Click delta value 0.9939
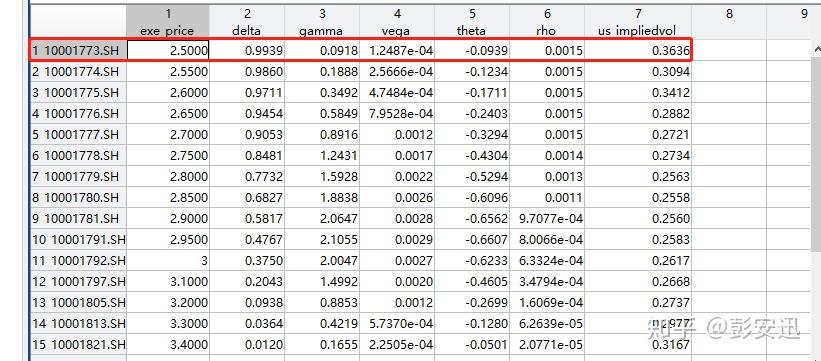 (x=247, y=51)
